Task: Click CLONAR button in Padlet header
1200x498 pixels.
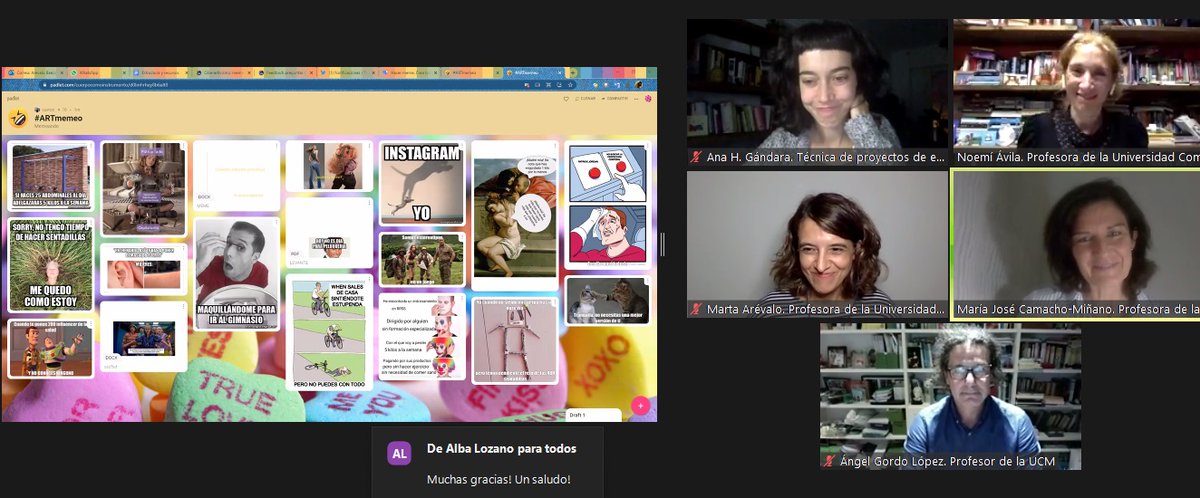Action: click(586, 99)
